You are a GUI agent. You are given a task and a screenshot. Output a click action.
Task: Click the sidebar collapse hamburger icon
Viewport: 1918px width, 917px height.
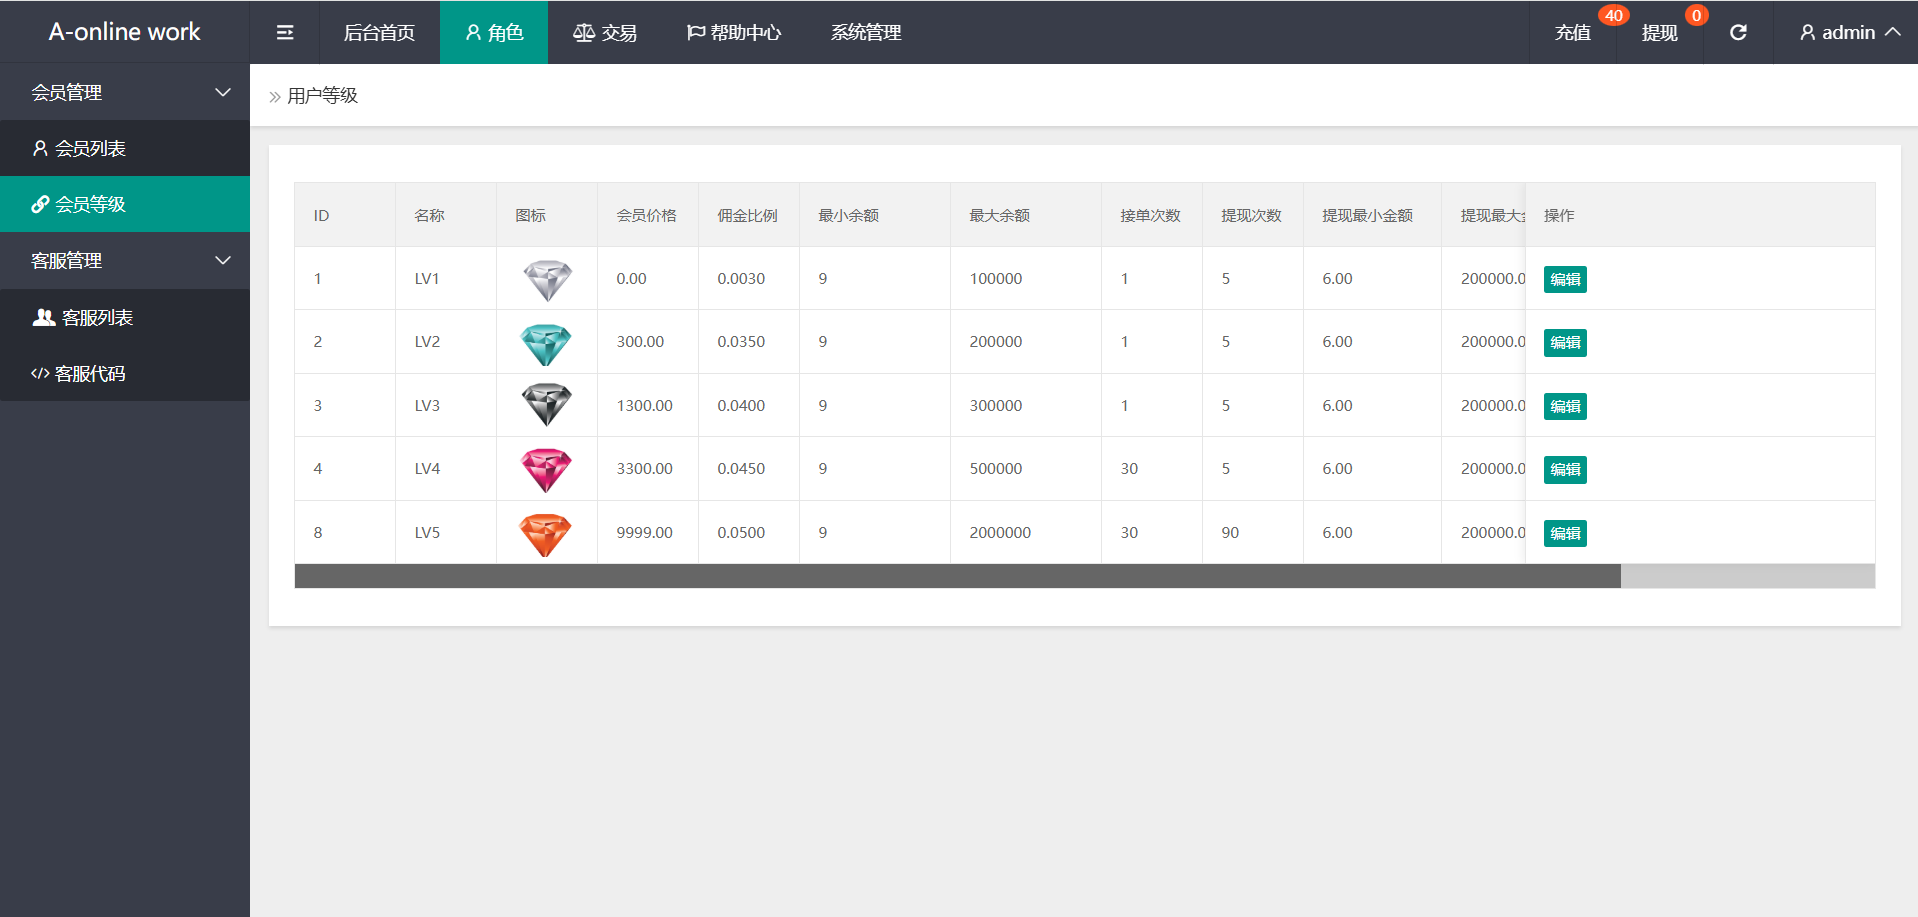tap(285, 33)
